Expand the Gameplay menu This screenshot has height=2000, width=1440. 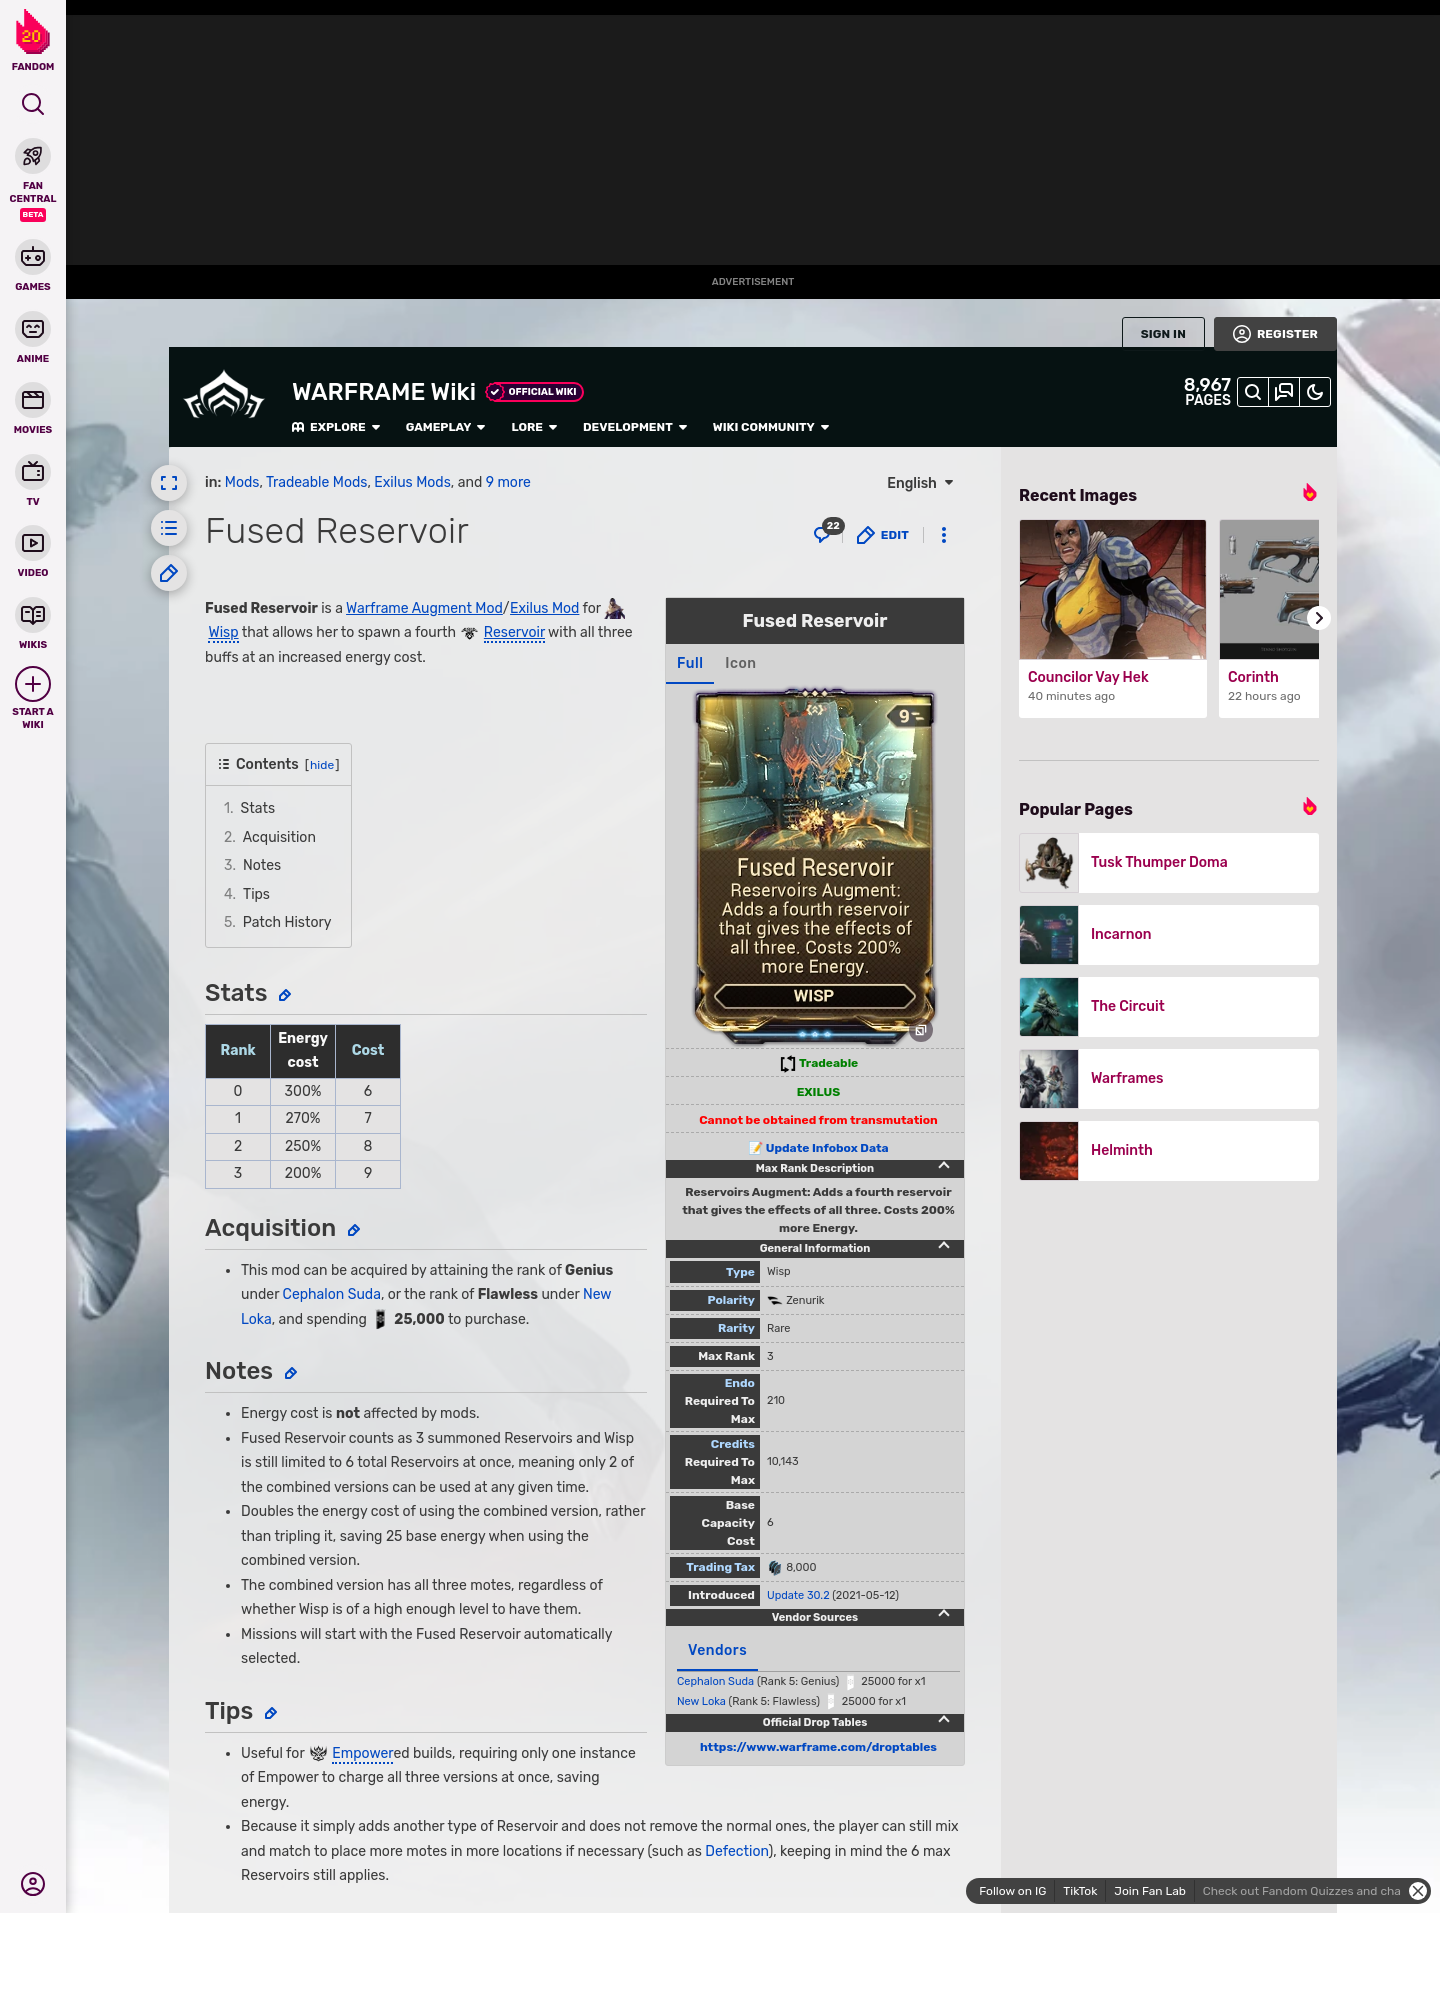pyautogui.click(x=445, y=427)
